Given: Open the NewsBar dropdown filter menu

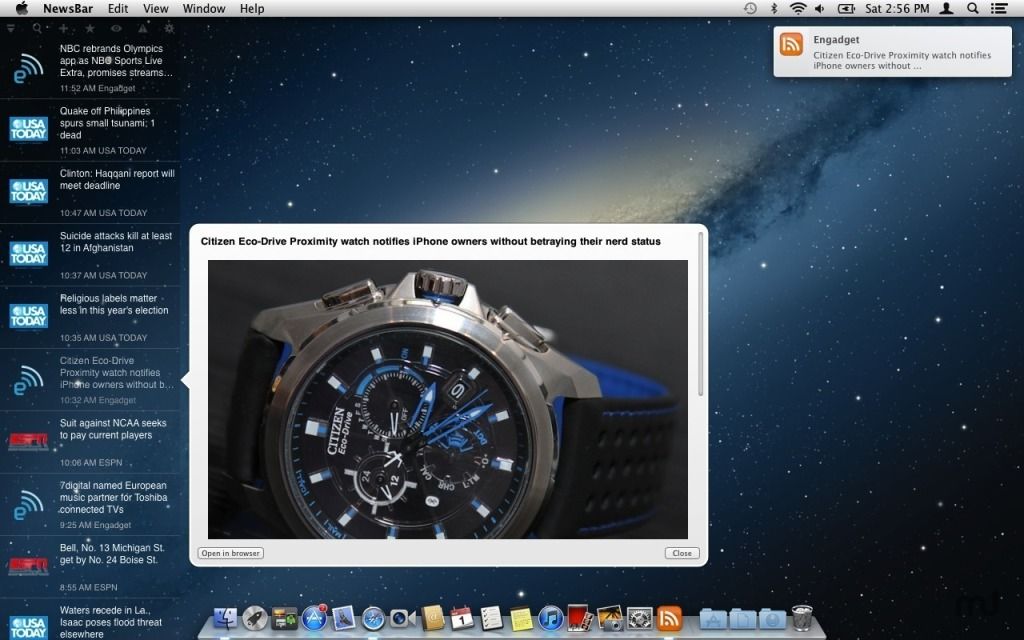Looking at the screenshot, I should [x=11, y=28].
